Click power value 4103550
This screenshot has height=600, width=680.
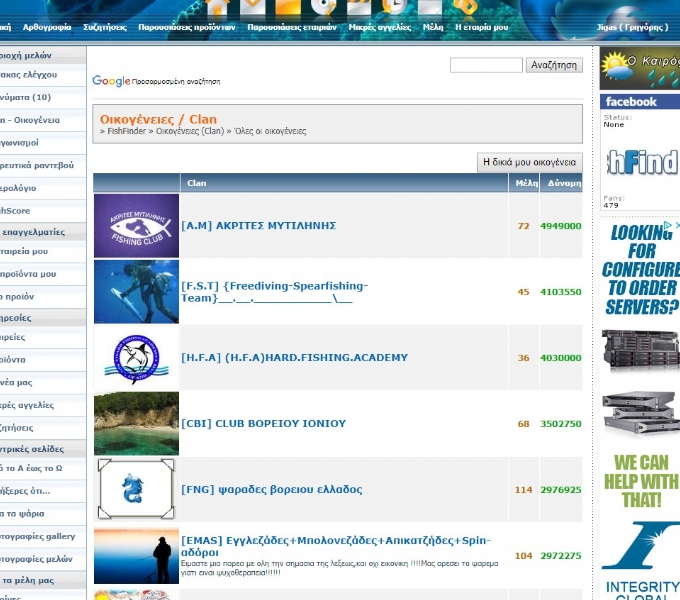[561, 292]
